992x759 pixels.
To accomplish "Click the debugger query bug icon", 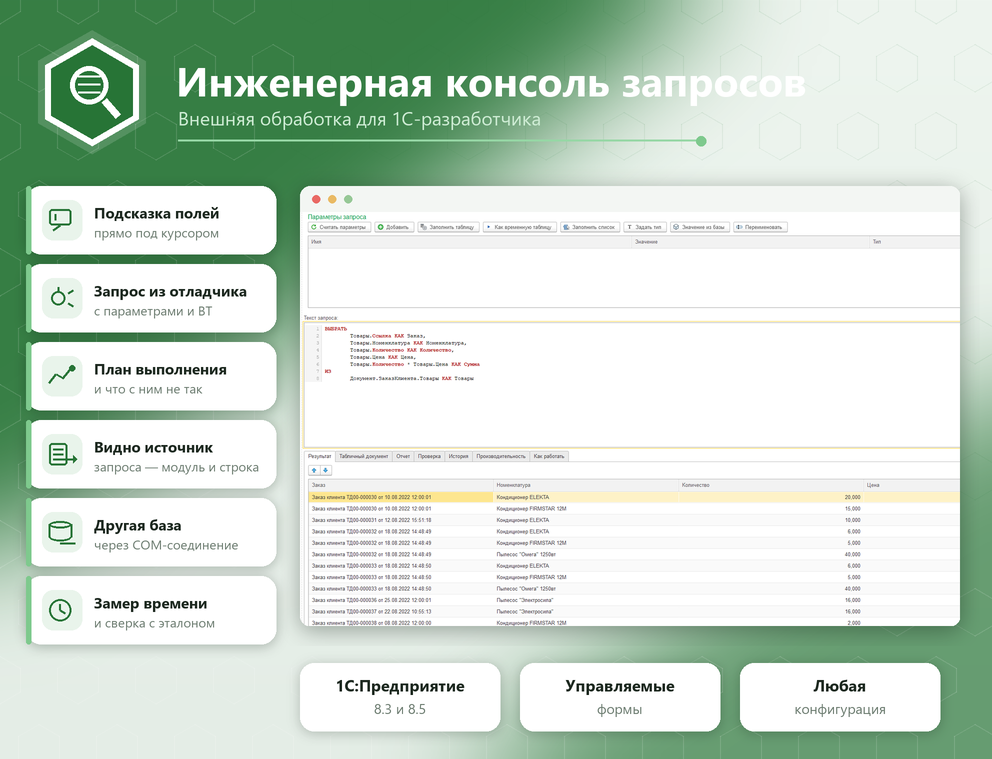I will [x=61, y=299].
